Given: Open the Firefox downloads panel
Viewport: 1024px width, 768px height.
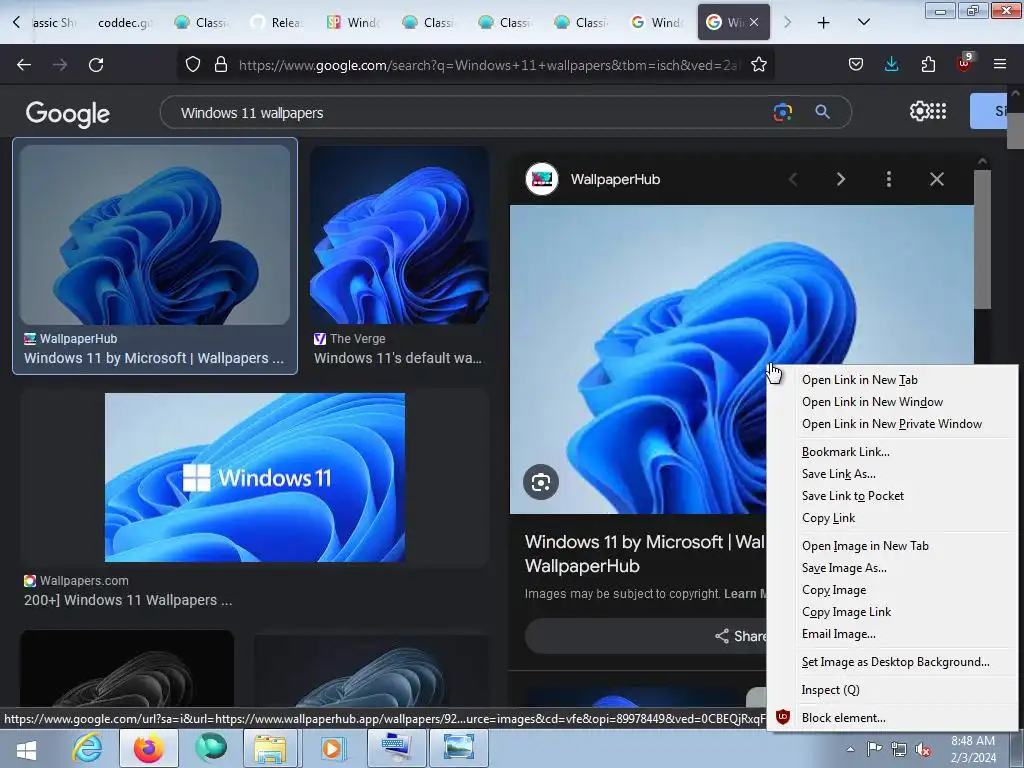Looking at the screenshot, I should pos(891,65).
